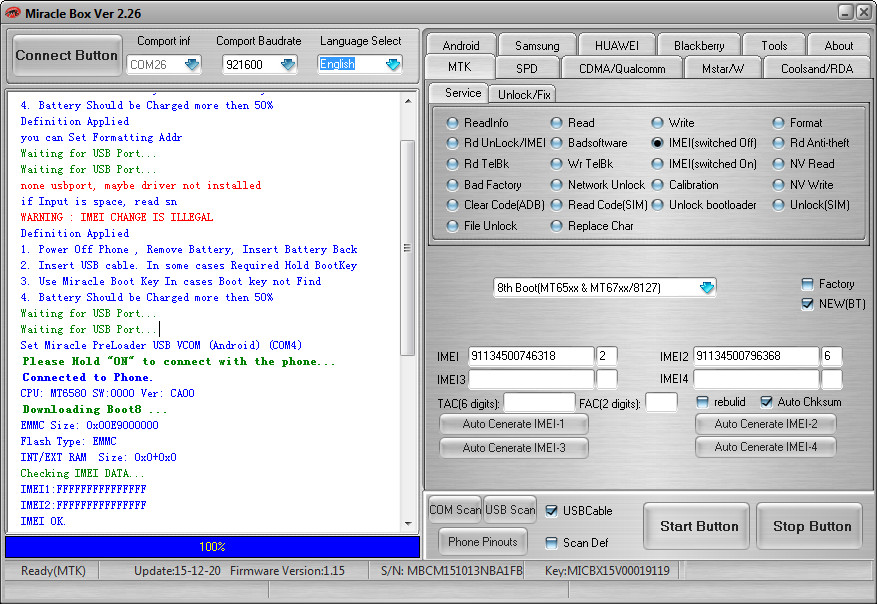
Task: Select the Wr TelBk radio option
Action: point(557,164)
